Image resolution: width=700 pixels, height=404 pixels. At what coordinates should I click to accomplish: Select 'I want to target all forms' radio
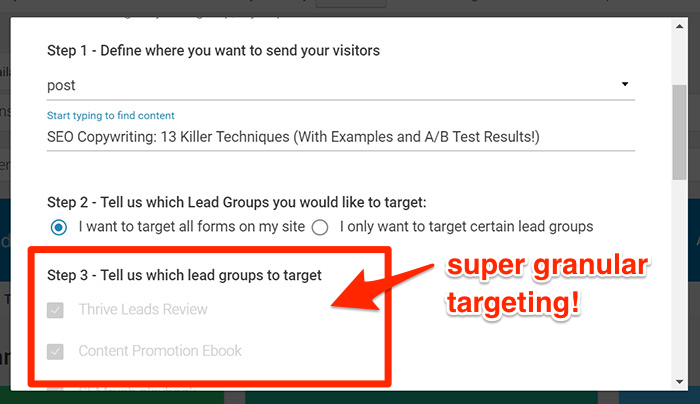tap(59, 227)
